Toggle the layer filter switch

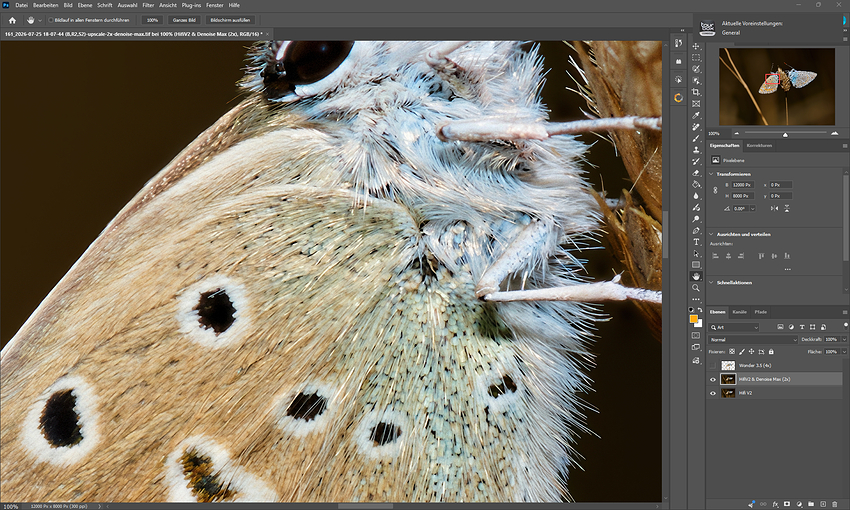coord(846,326)
